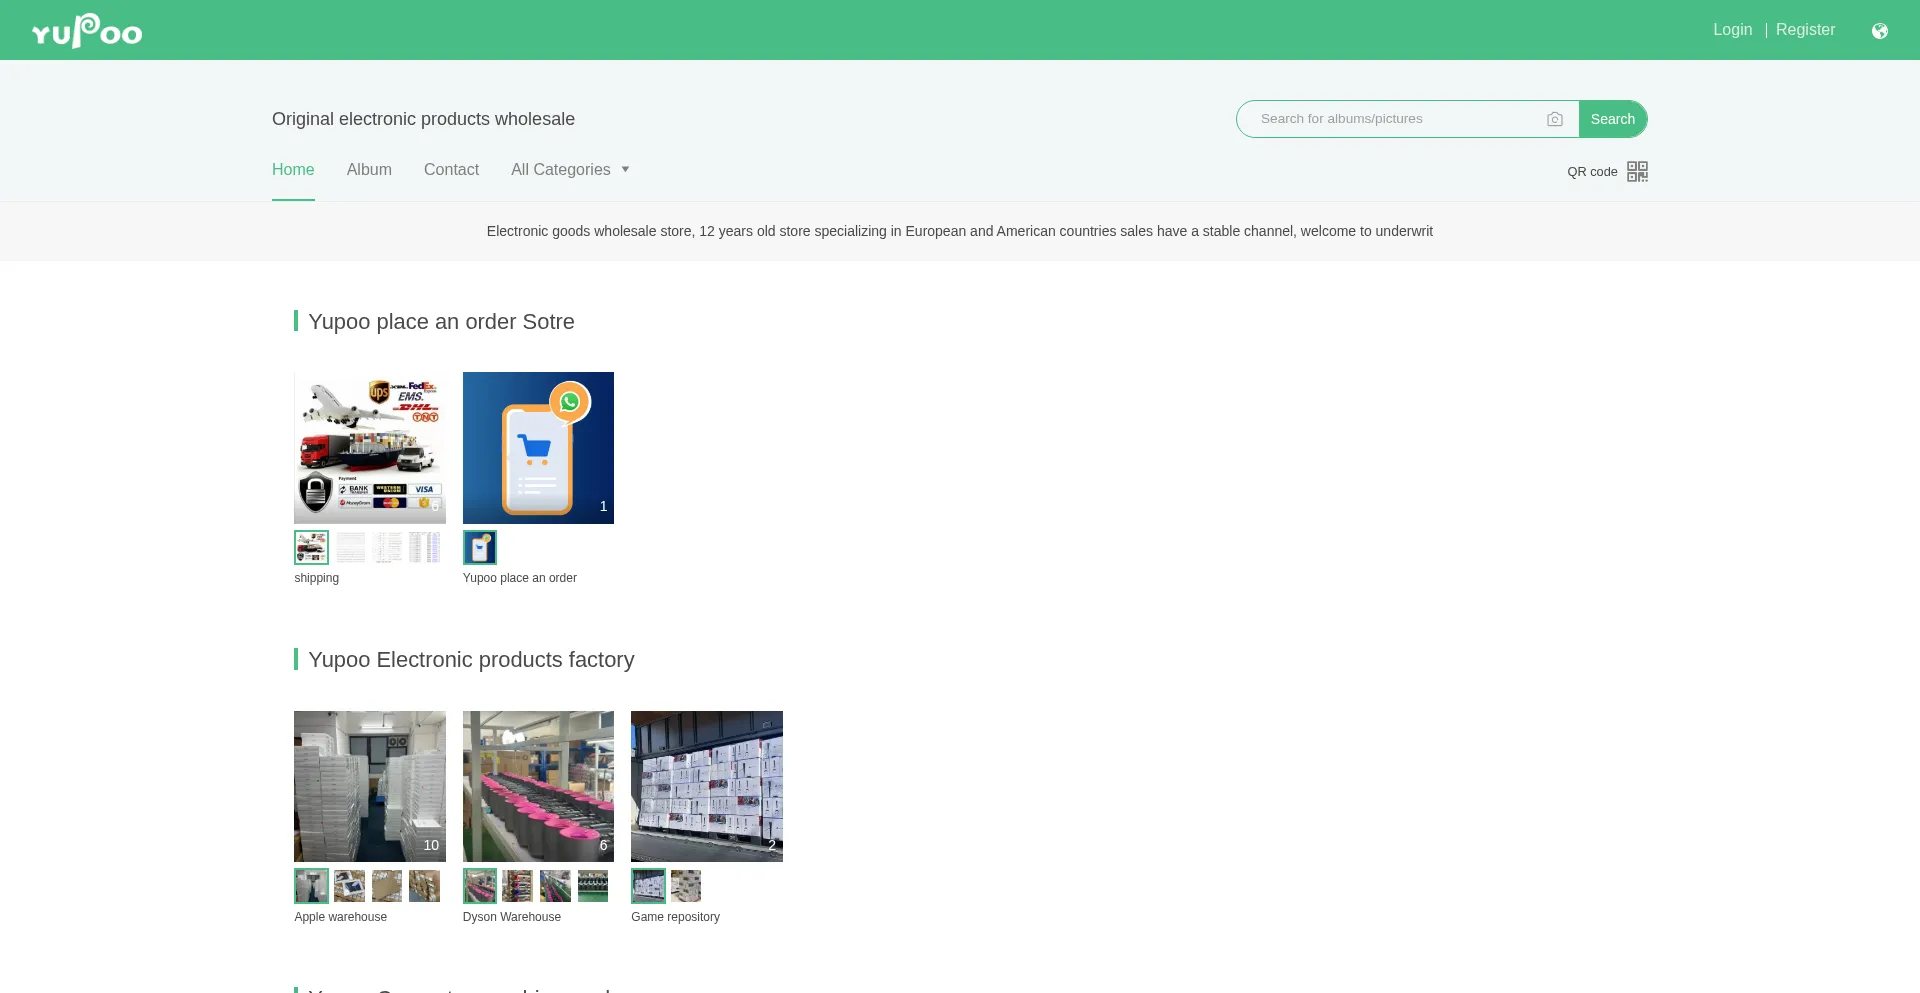Screen dimensions: 1920x993
Task: Open the QR code icon
Action: 1637,171
